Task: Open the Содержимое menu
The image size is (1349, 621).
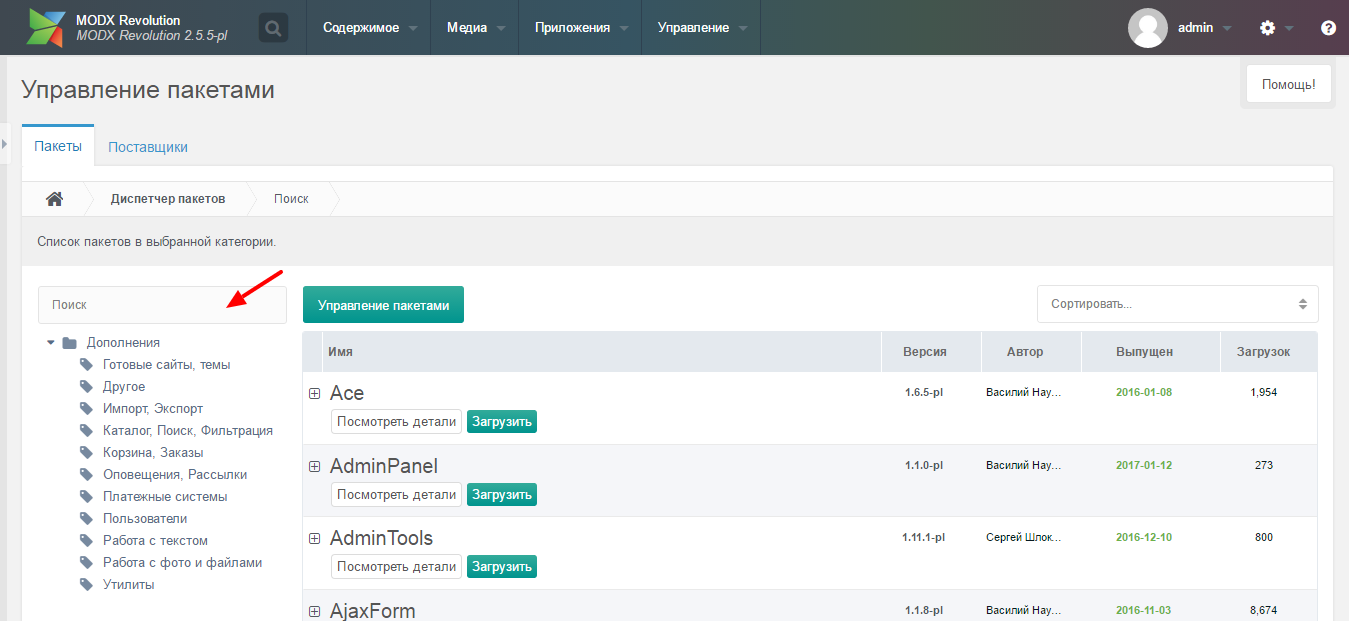Action: [370, 28]
